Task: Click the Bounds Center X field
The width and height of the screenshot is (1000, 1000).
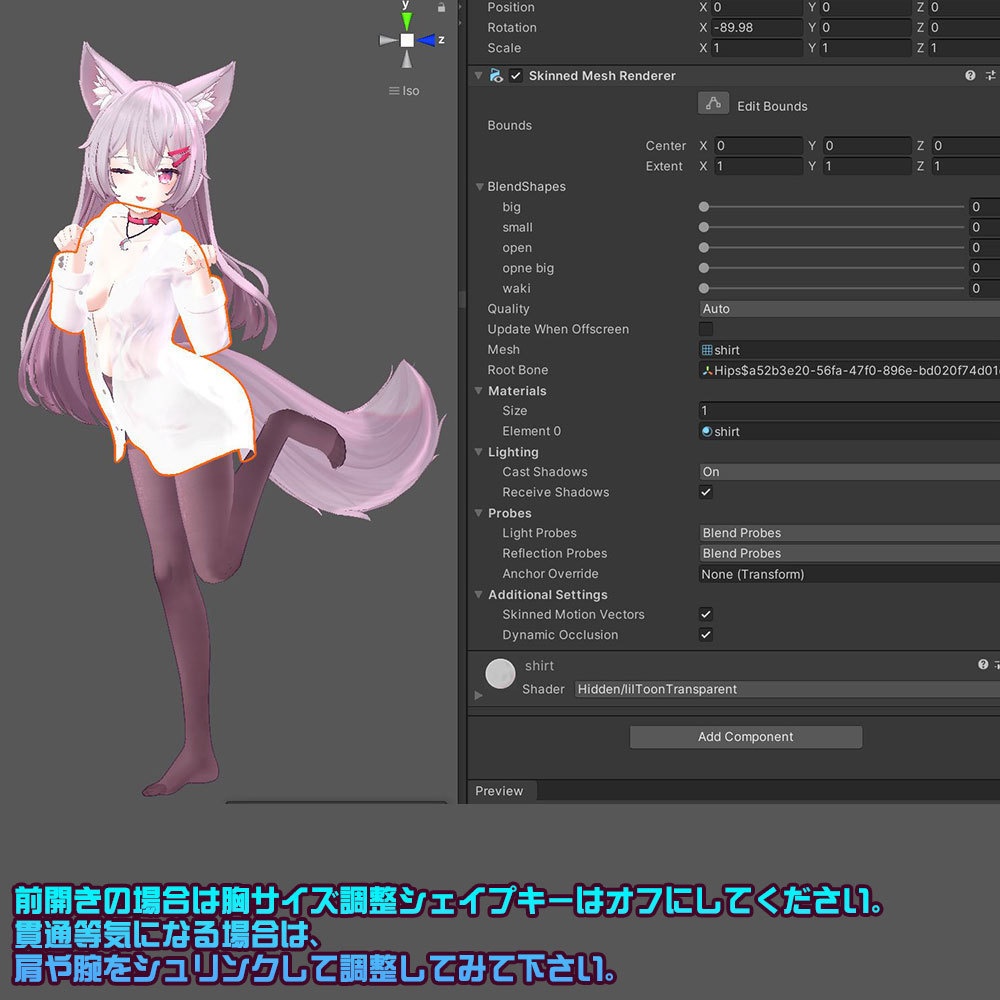Action: pos(758,145)
